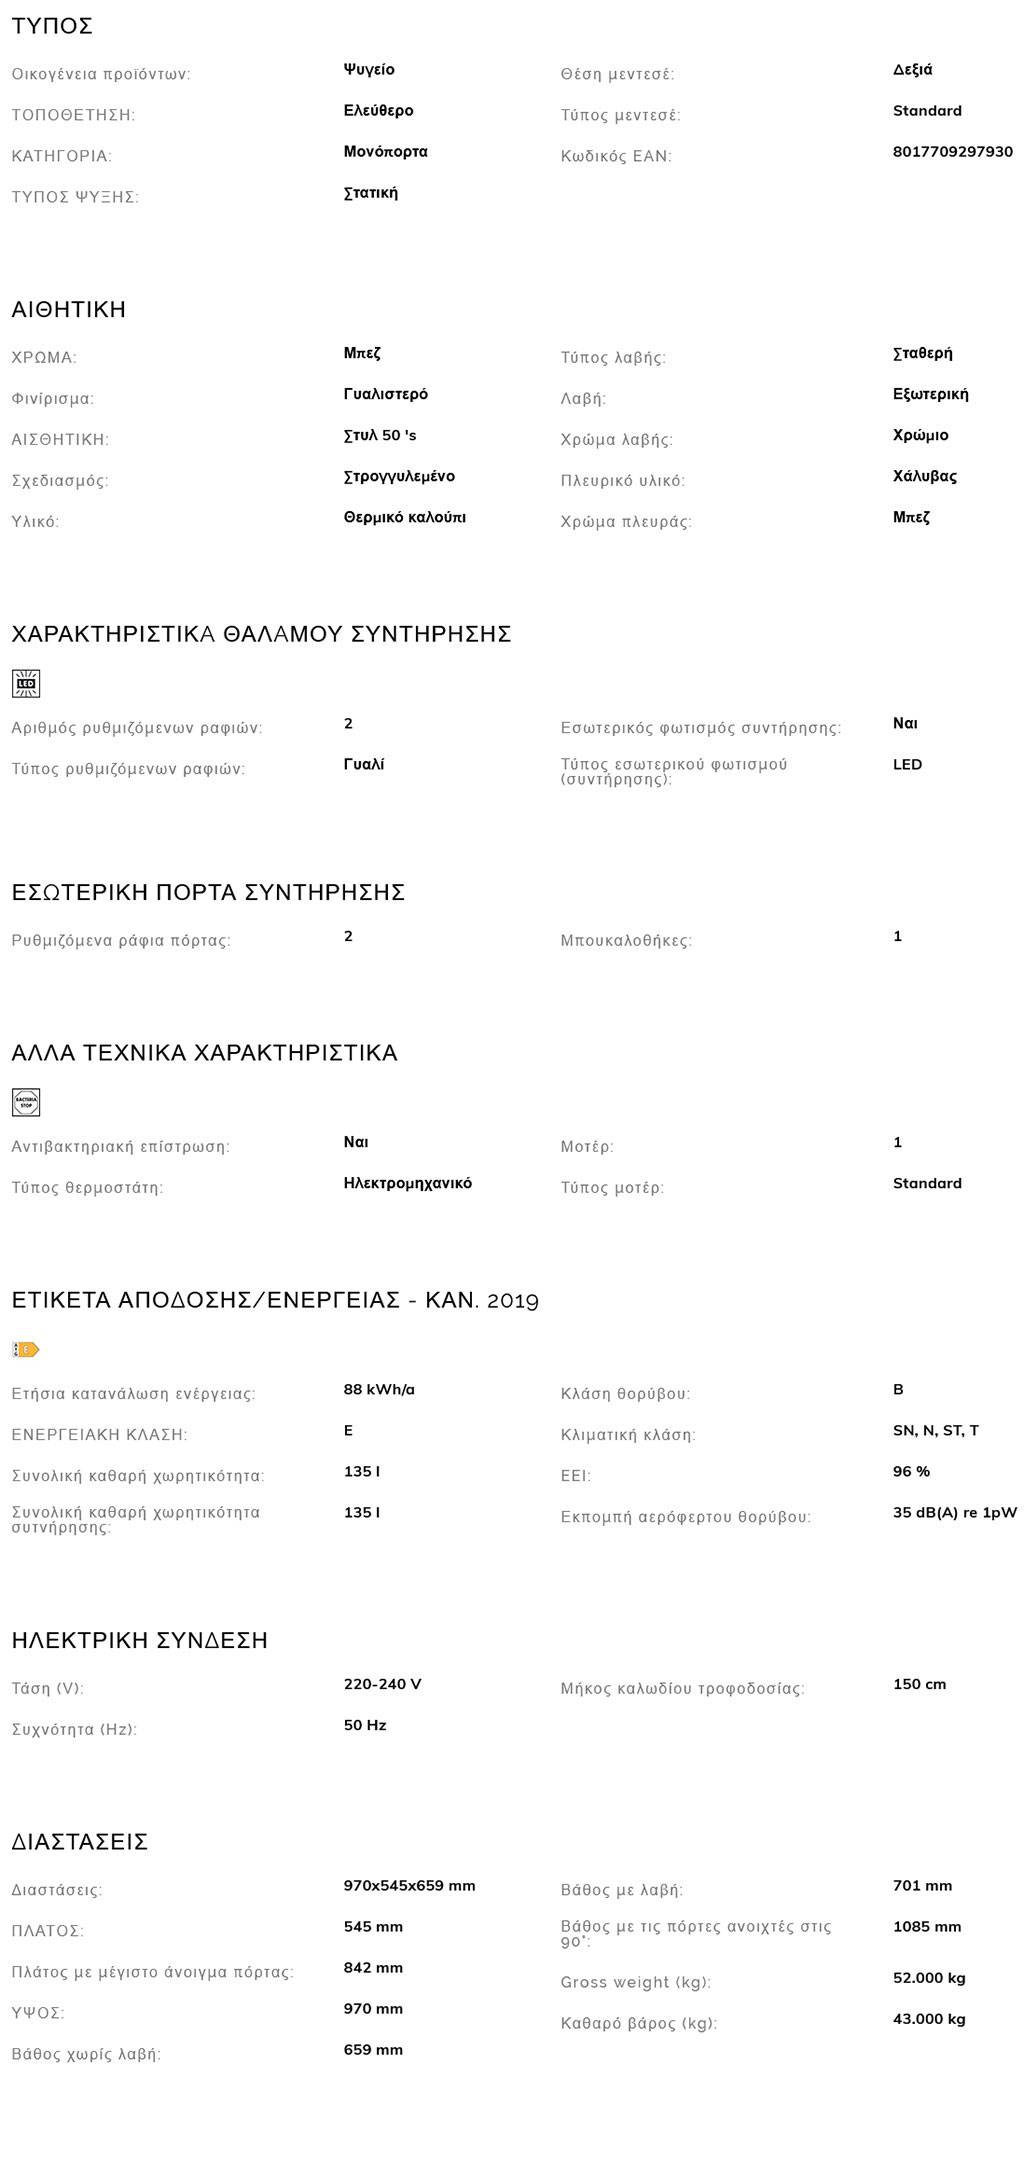This screenshot has height=2182, width=1024.
Task: Click the thermostat type value Ηλεκτρομηχανικό
Action: (x=407, y=1183)
